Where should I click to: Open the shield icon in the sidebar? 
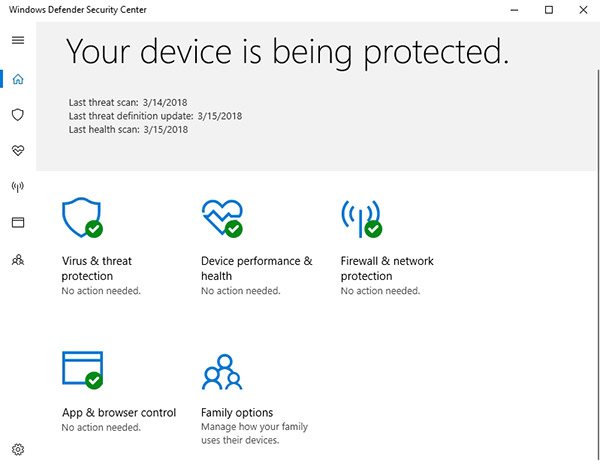pos(17,115)
